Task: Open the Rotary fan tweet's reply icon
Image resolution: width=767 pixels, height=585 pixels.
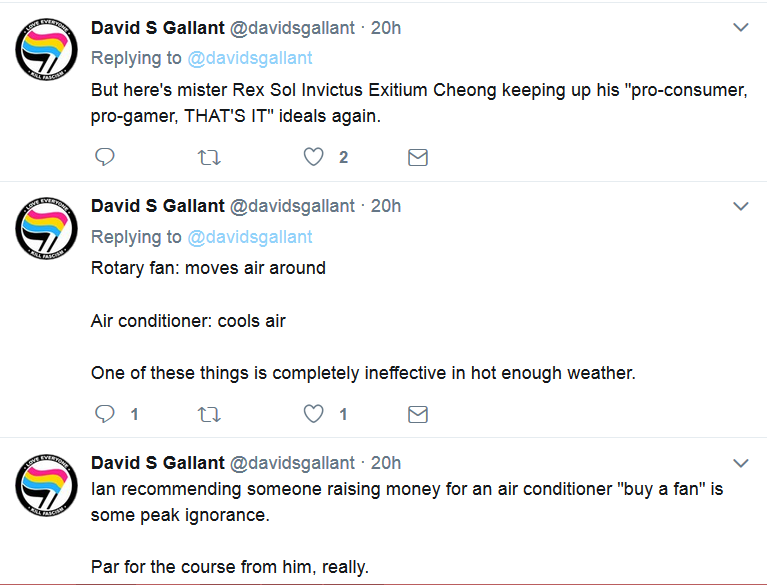Action: (104, 414)
